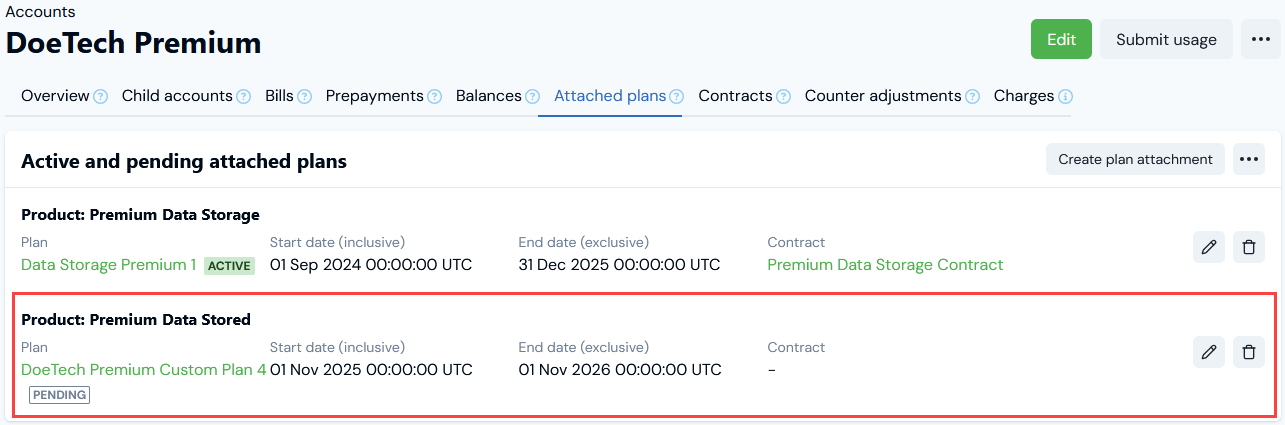This screenshot has width=1285, height=425.
Task: Edit DoeTech Premium Custom Plan 4 attachment
Action: click(1208, 352)
